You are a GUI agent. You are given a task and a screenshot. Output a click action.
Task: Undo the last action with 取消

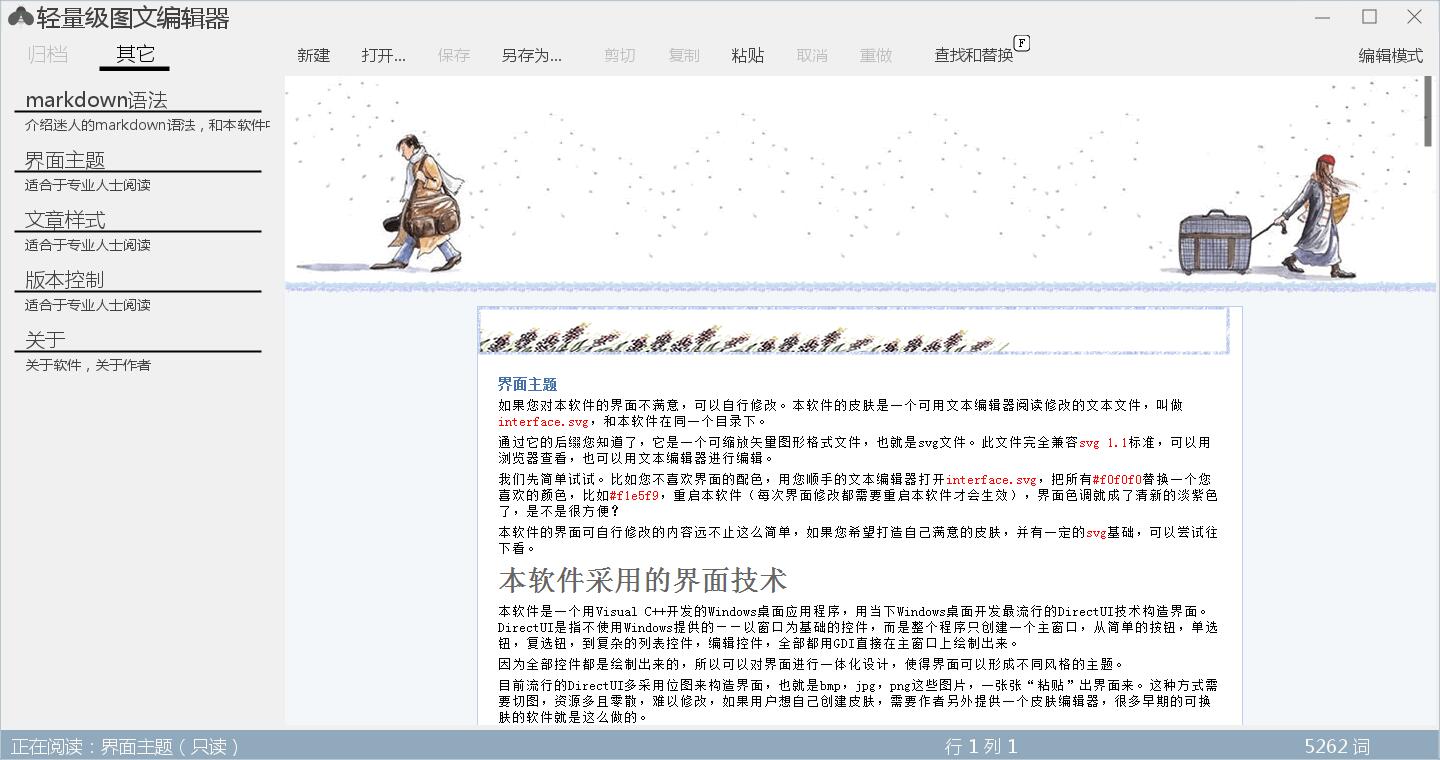click(x=811, y=56)
